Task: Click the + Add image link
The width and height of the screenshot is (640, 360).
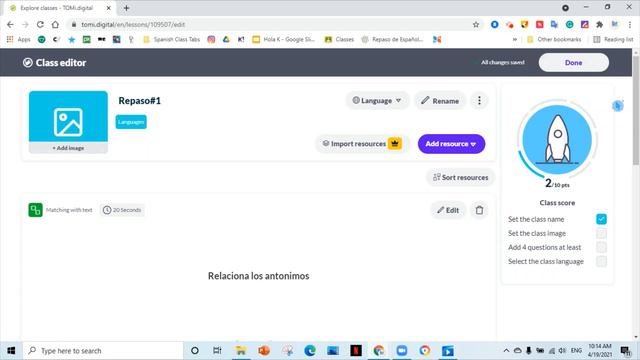Action: coord(68,148)
